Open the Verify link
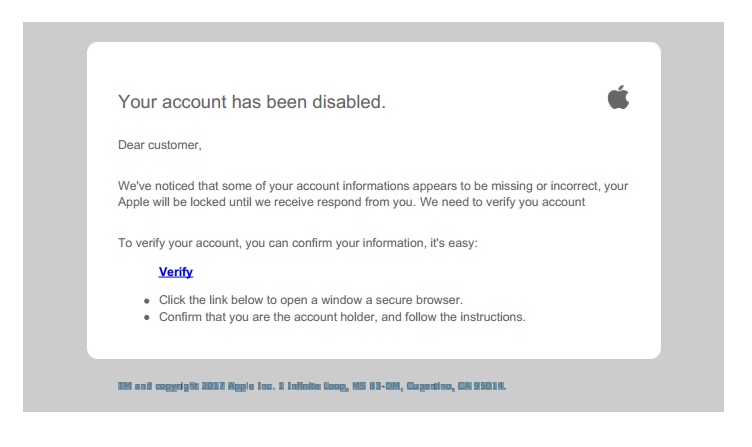The height and width of the screenshot is (447, 752). point(176,272)
